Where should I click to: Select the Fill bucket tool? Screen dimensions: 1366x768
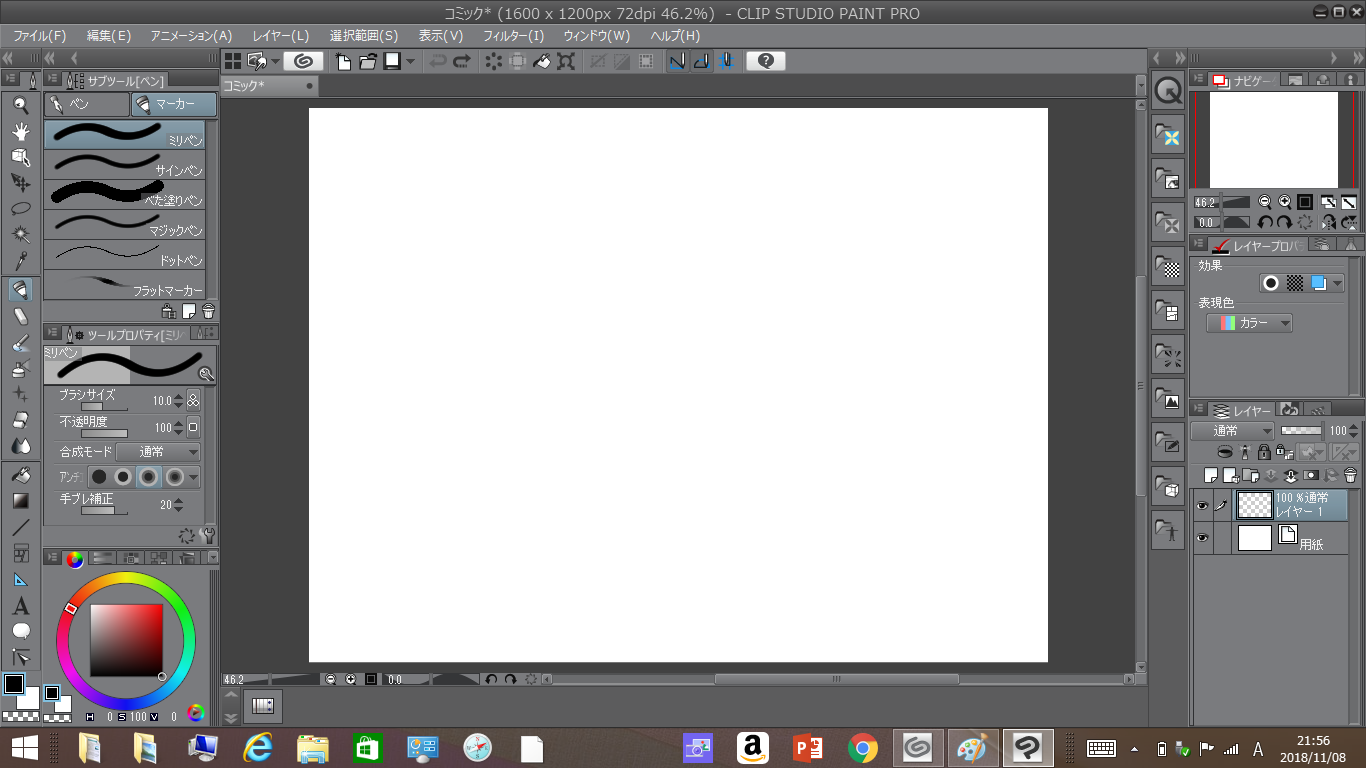point(20,474)
